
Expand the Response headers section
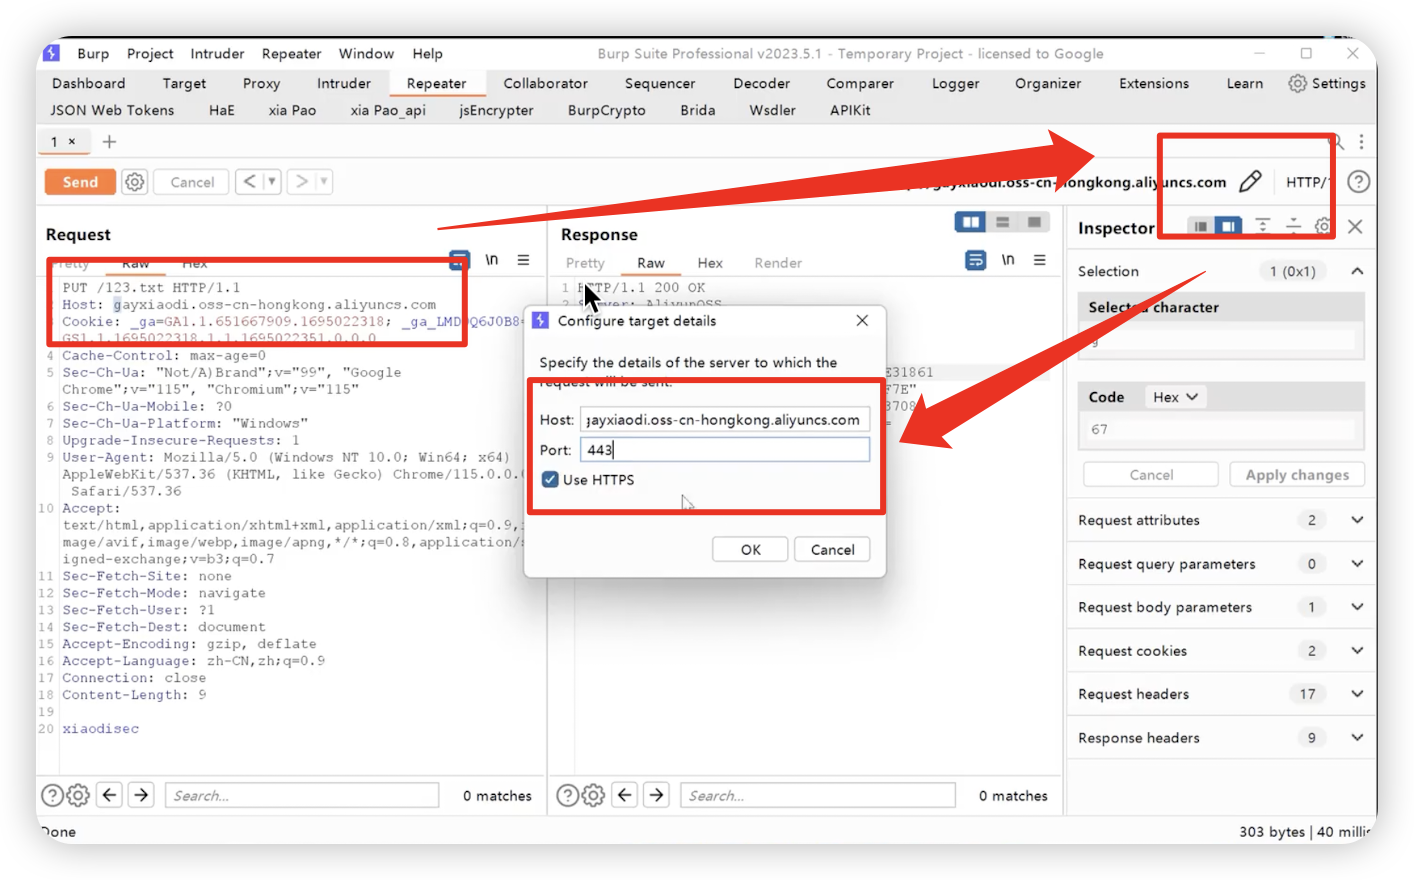click(1357, 738)
